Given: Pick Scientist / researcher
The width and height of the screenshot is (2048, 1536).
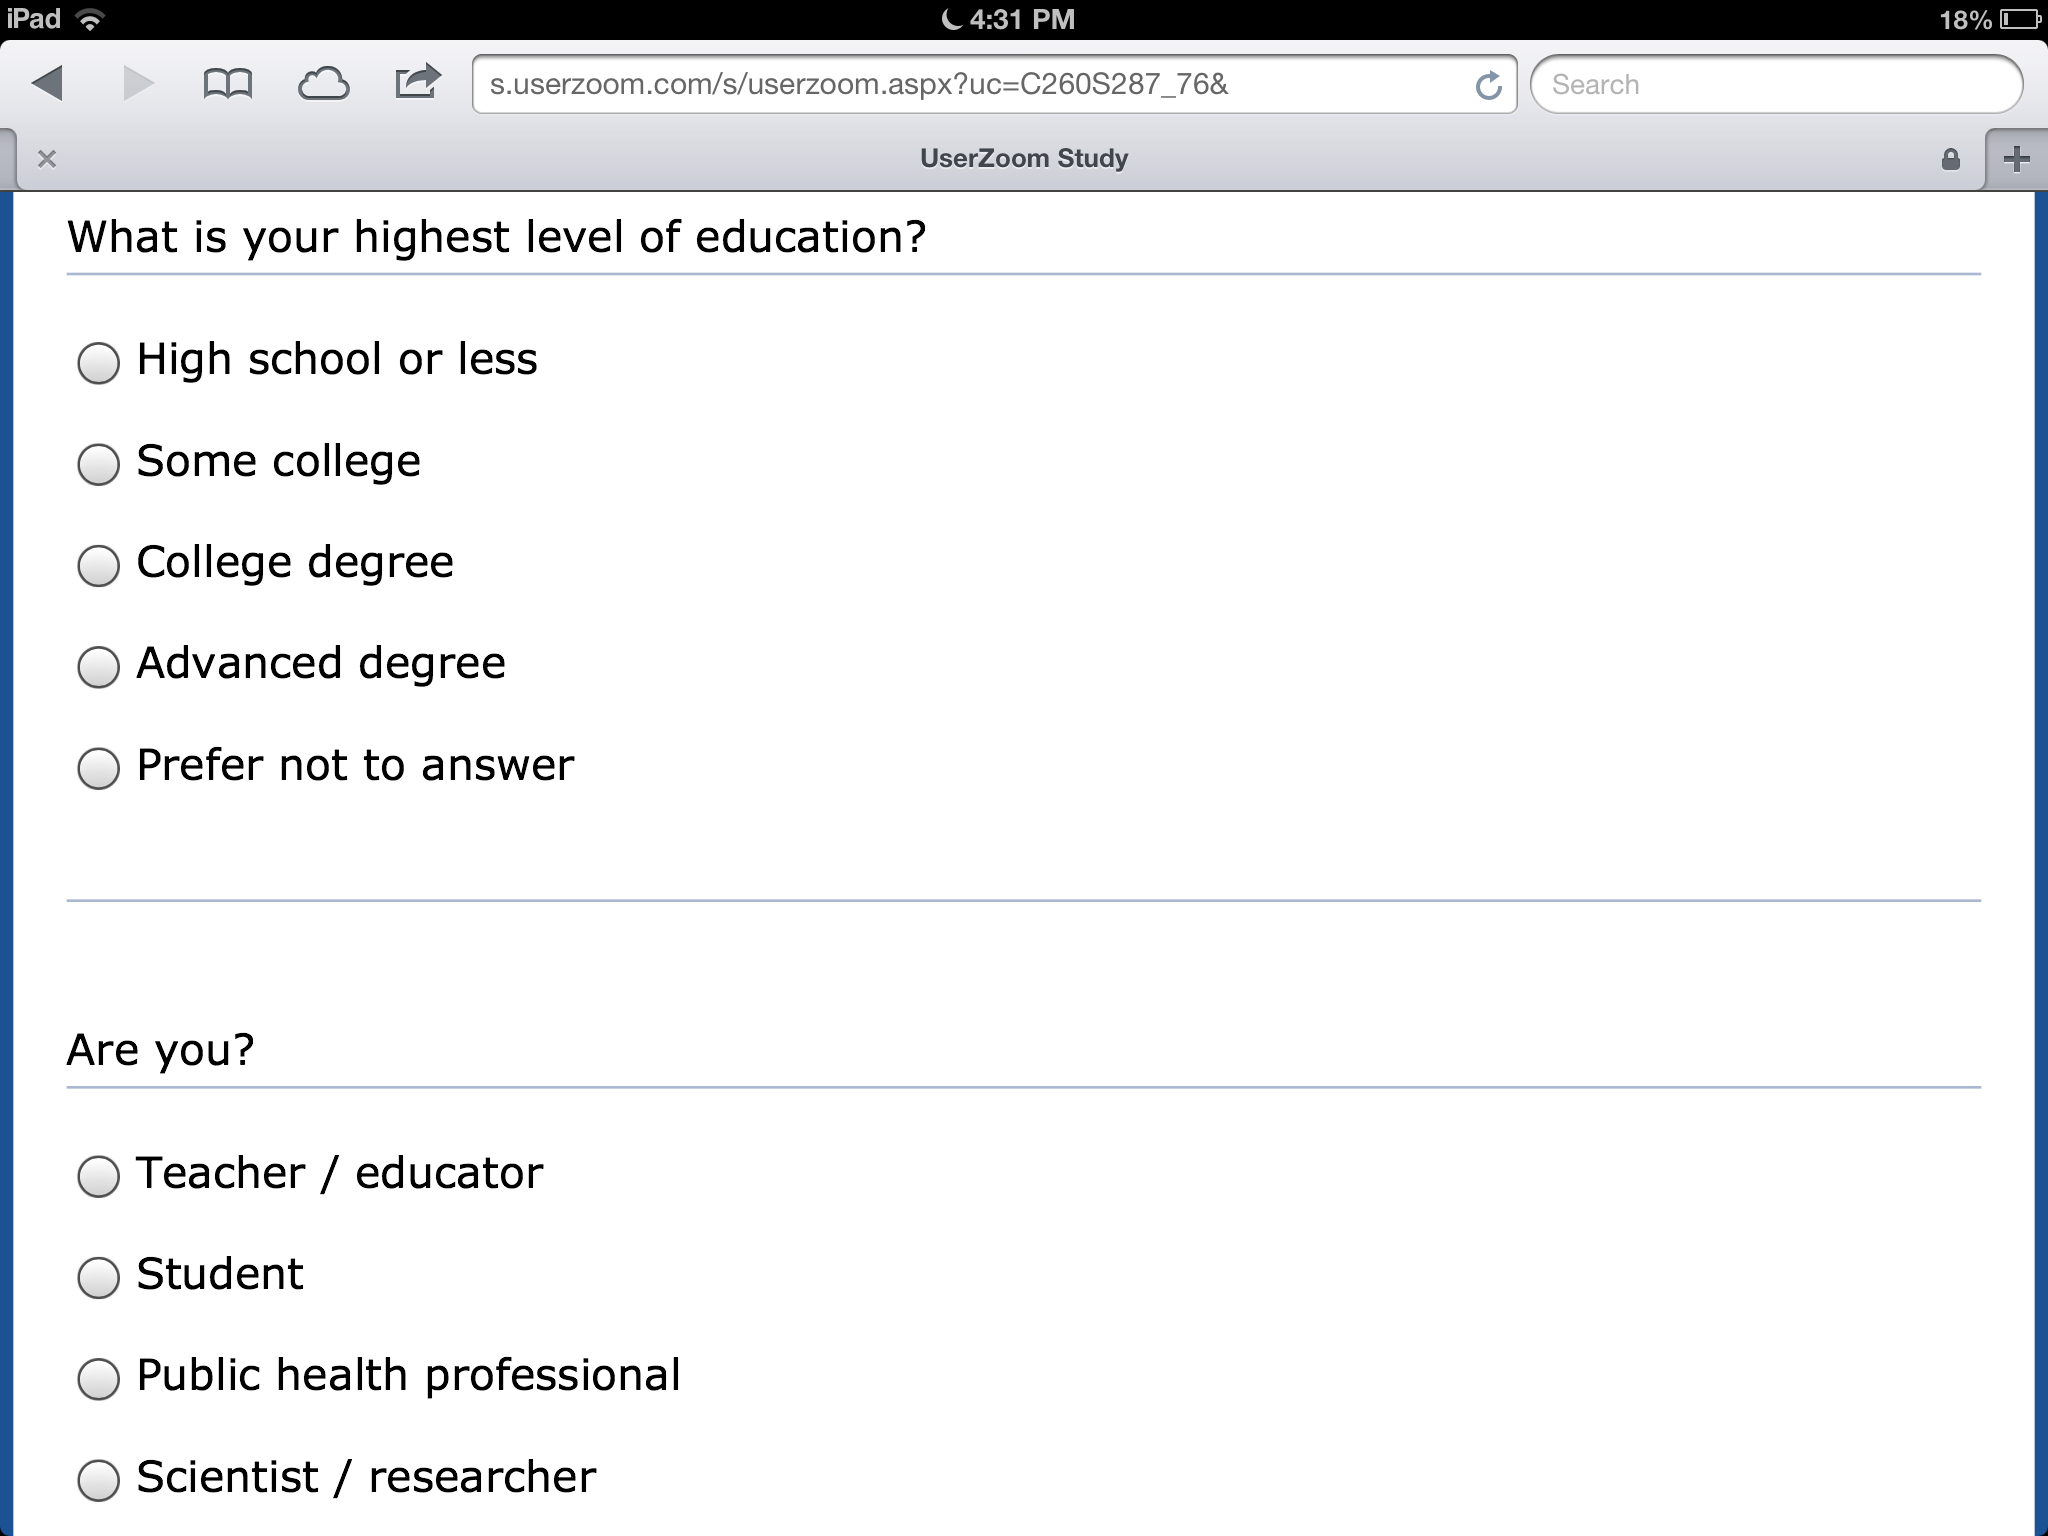Looking at the screenshot, I should click(x=98, y=1480).
